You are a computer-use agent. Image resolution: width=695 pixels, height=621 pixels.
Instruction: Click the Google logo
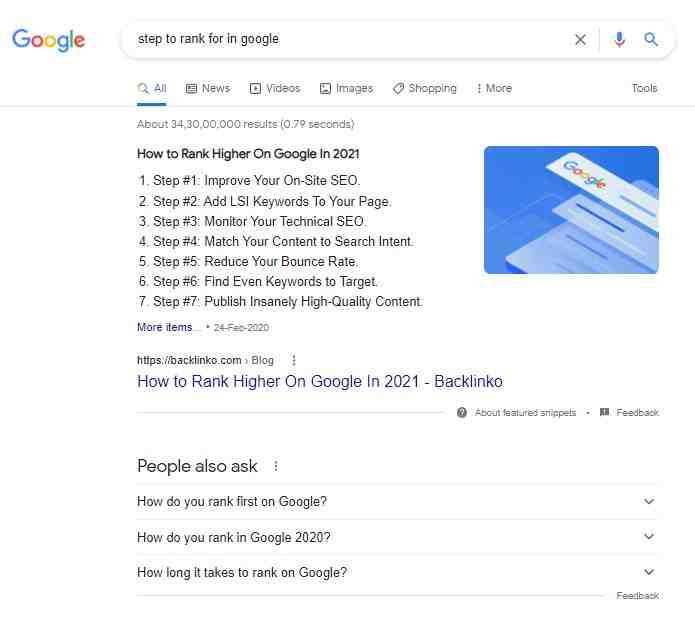[x=48, y=40]
